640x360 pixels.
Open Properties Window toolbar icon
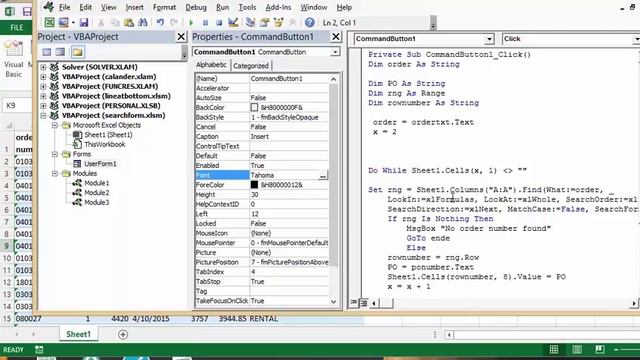click(264, 22)
